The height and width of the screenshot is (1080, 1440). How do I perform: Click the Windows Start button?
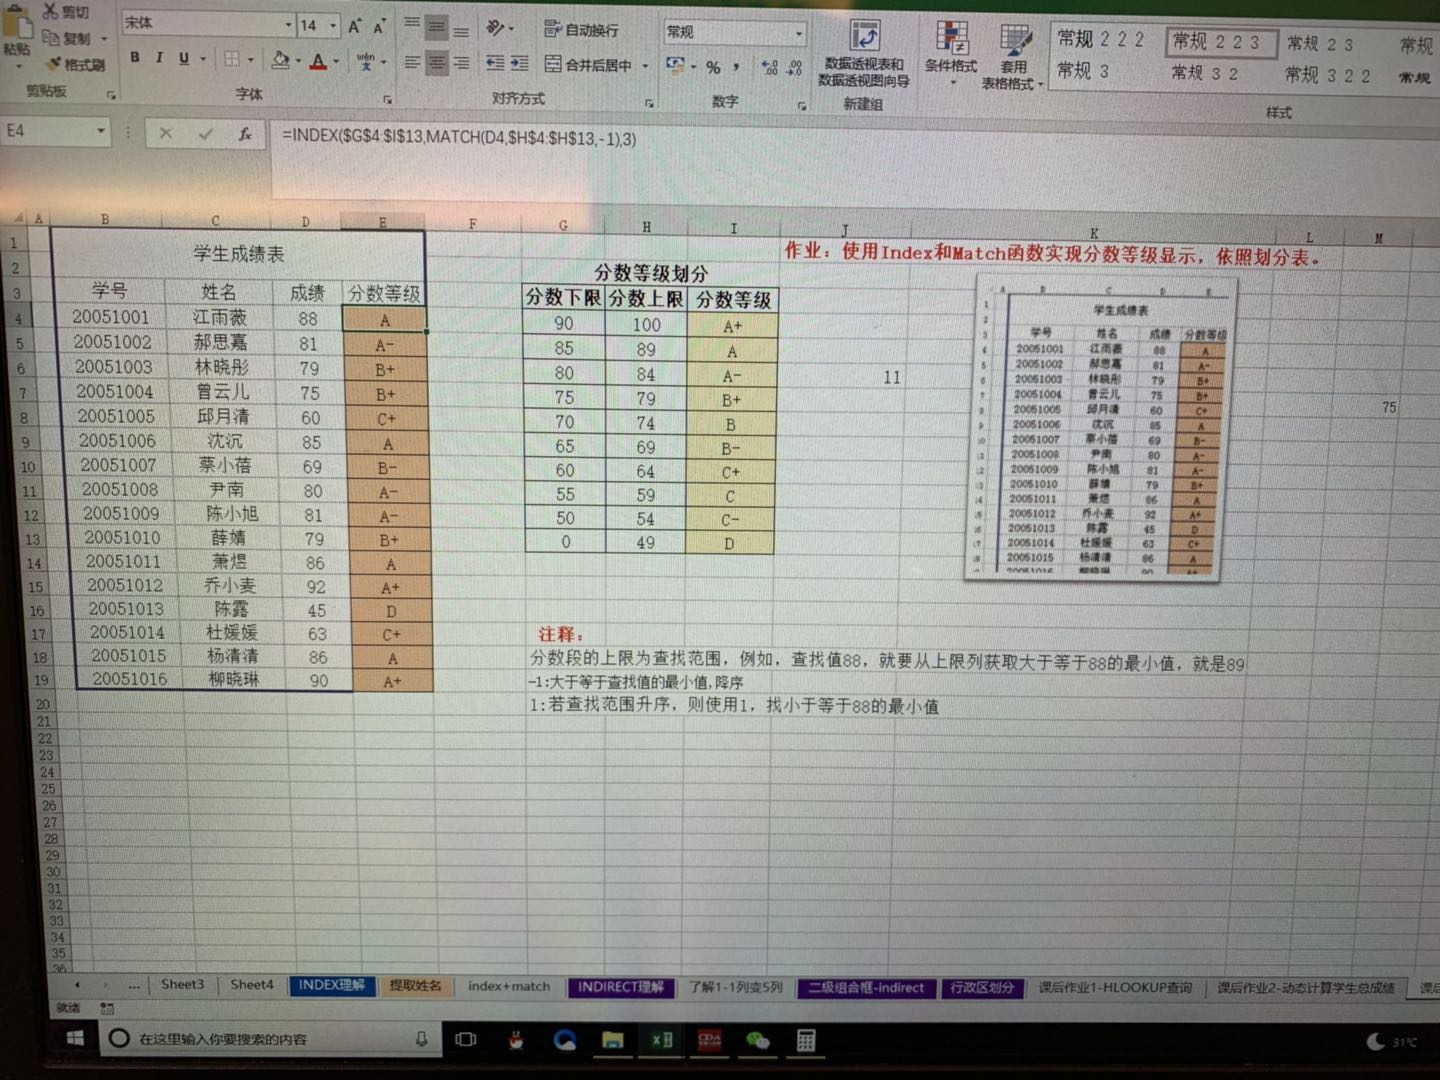click(74, 1039)
